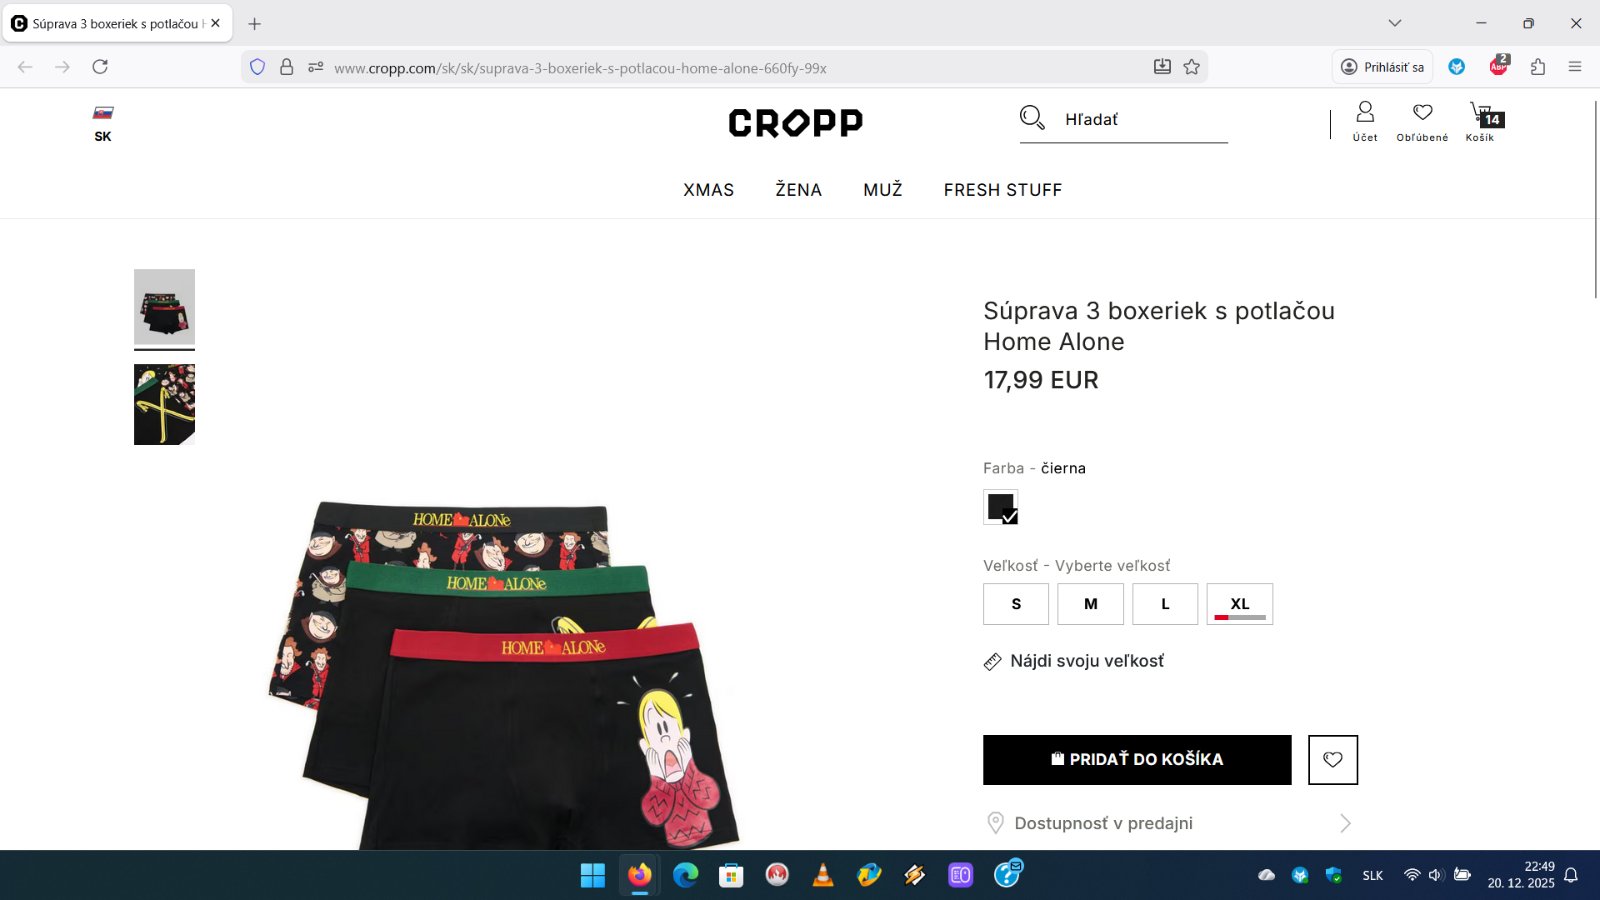
Task: Open the Firefox application hamburger menu
Action: tap(1575, 67)
